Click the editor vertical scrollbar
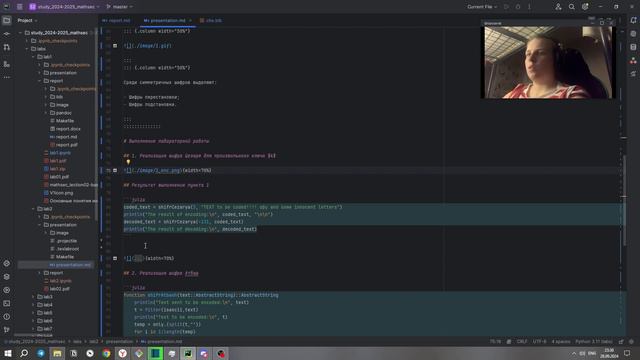Screen dimensions: 640x360 pyautogui.click(x=624, y=200)
